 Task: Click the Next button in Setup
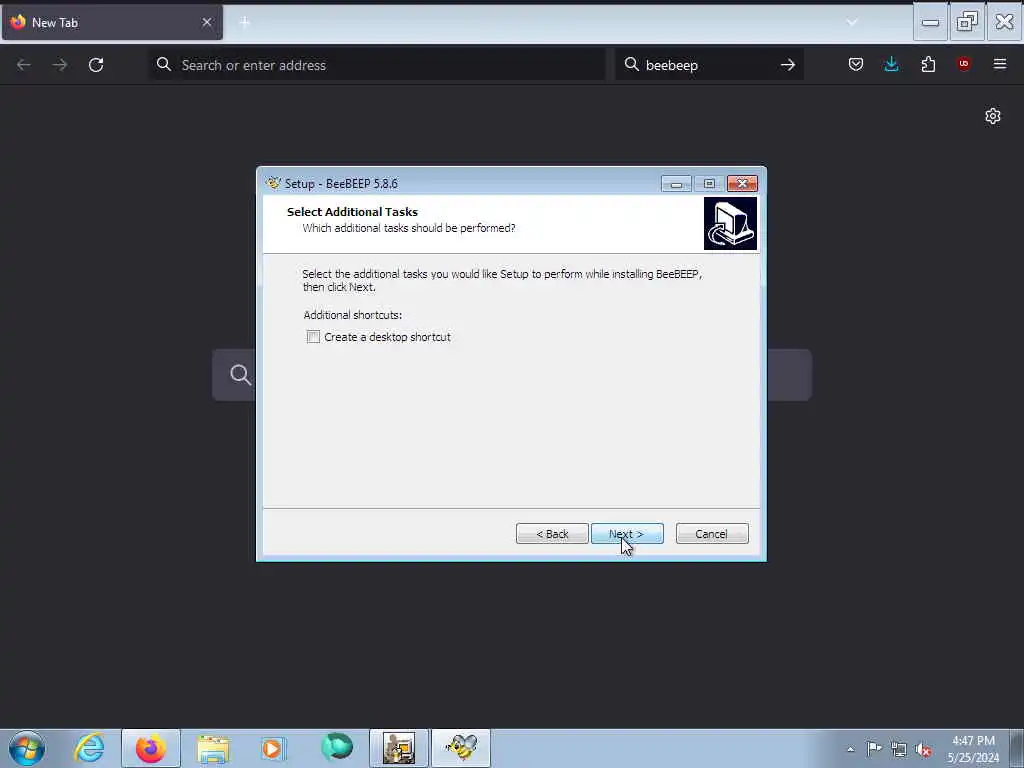(x=627, y=534)
